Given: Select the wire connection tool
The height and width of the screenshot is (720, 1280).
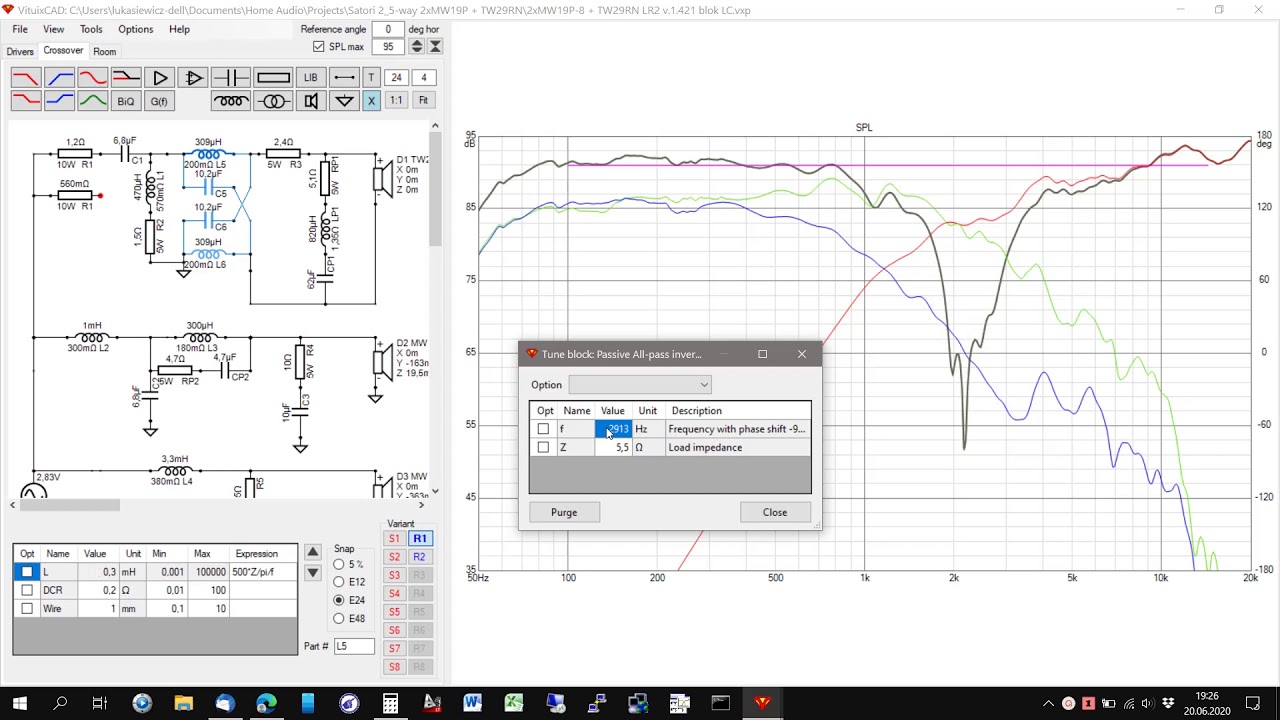Looking at the screenshot, I should pos(344,78).
